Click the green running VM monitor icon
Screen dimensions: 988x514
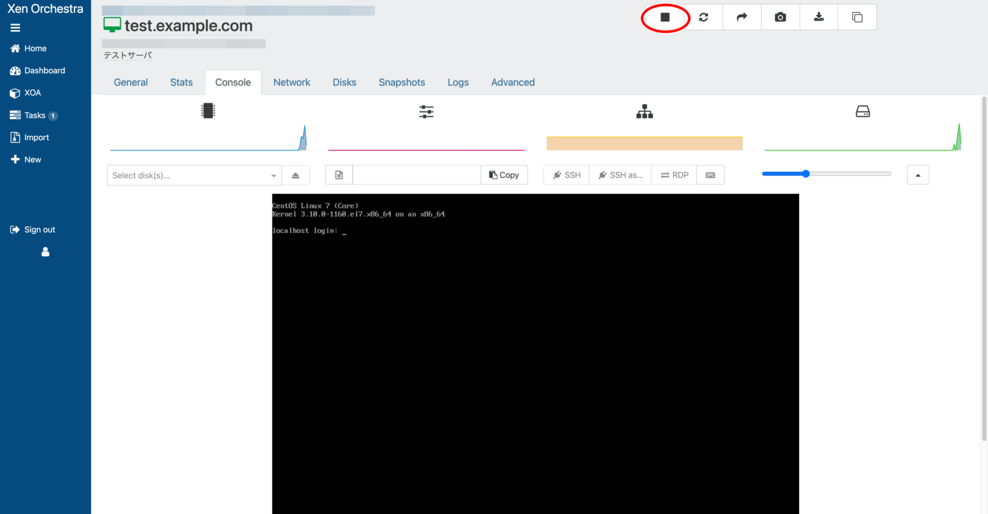[x=112, y=25]
